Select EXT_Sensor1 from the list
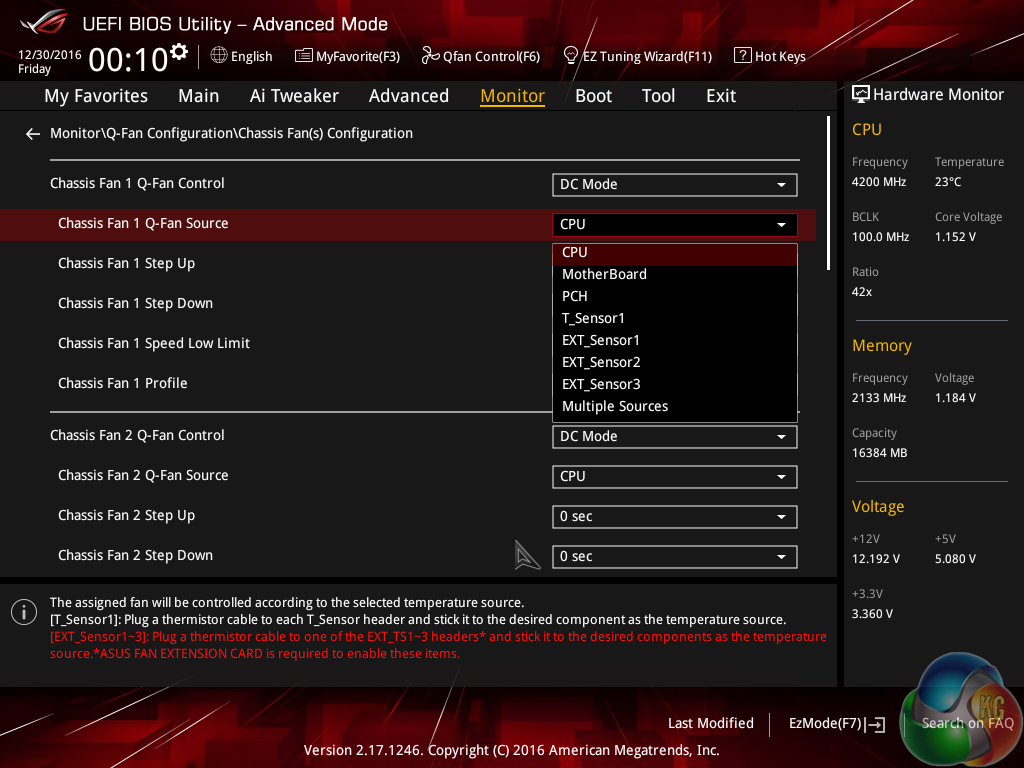The width and height of the screenshot is (1024, 768). [x=675, y=340]
